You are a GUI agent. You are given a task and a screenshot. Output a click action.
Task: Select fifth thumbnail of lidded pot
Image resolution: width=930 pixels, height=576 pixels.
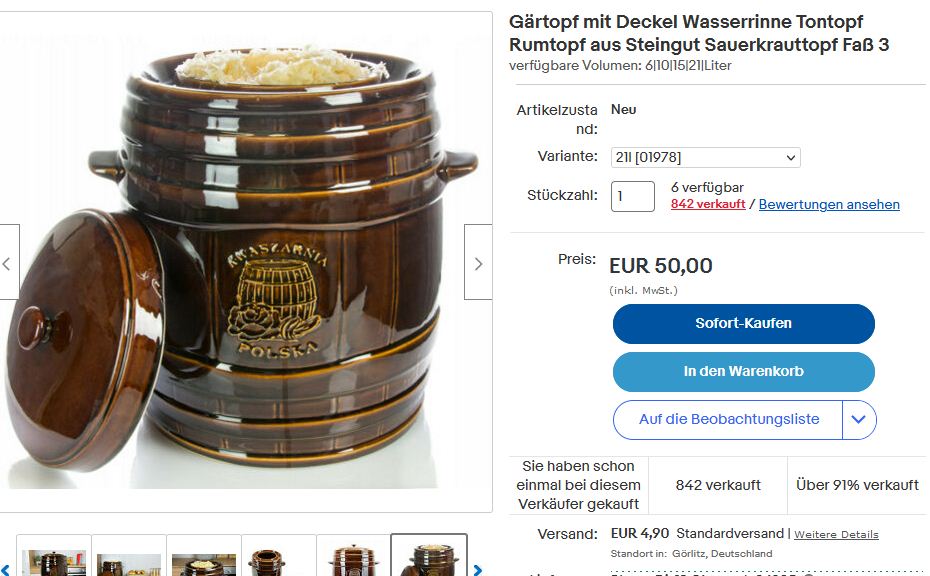353,556
